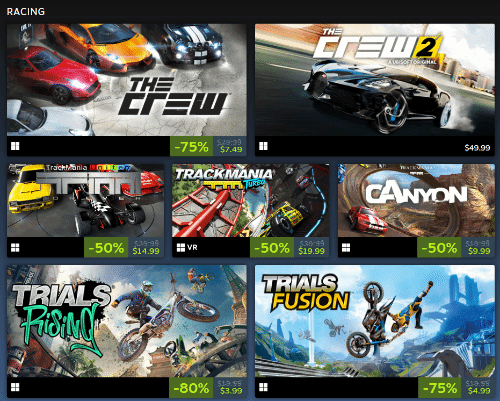Open TrackMania United thumbnail
The height and width of the screenshot is (401, 500).
coord(85,200)
